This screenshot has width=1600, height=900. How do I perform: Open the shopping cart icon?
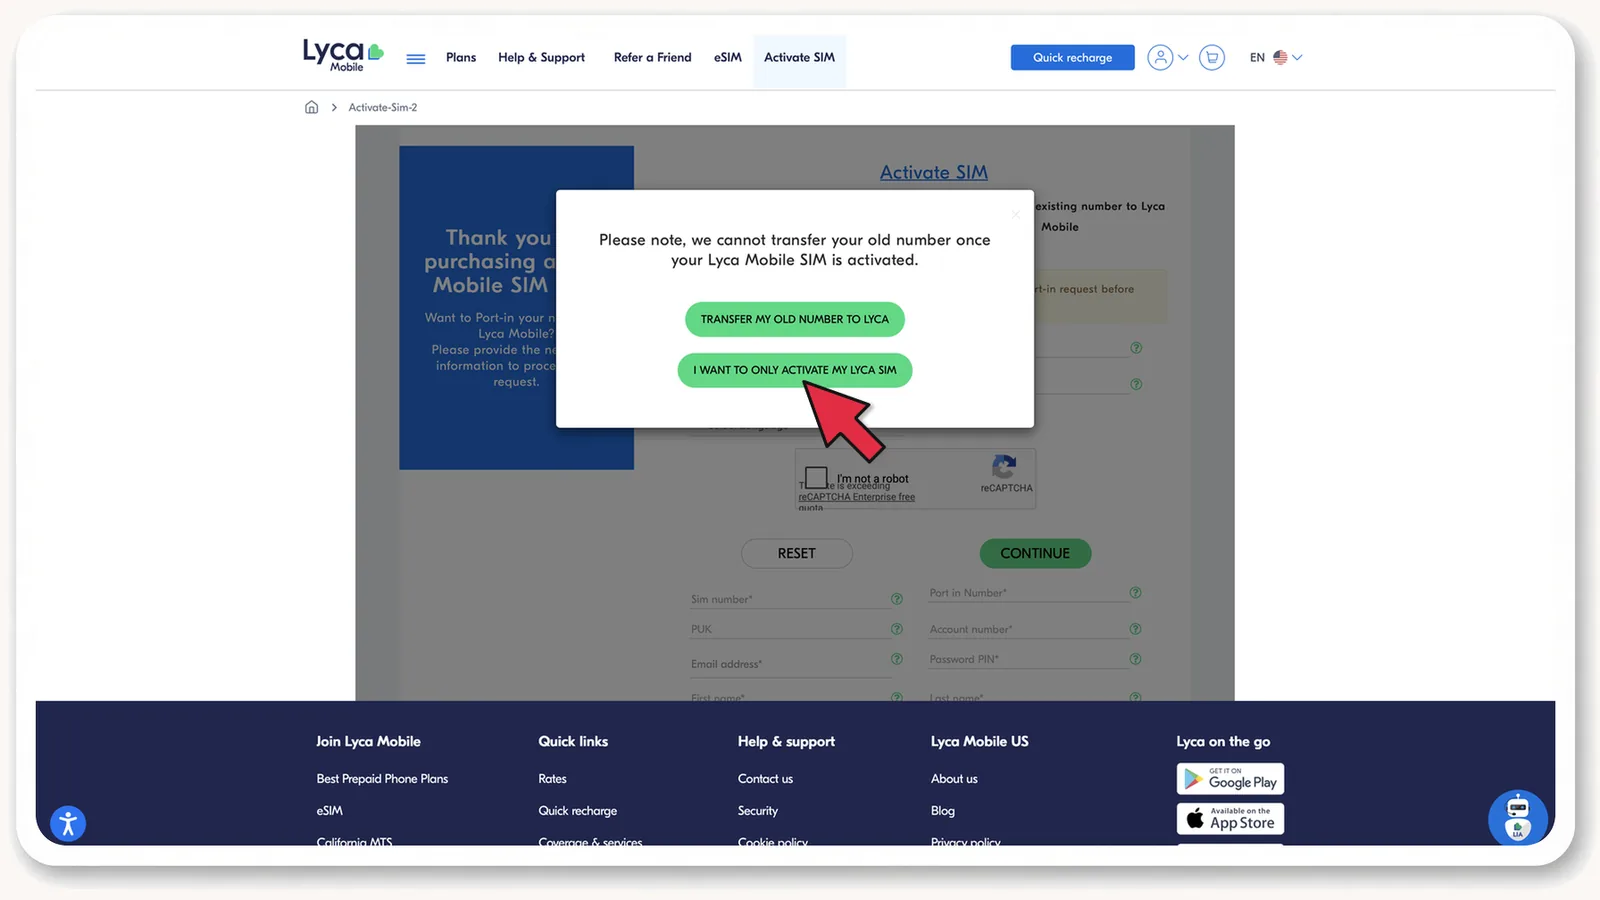pyautogui.click(x=1212, y=57)
